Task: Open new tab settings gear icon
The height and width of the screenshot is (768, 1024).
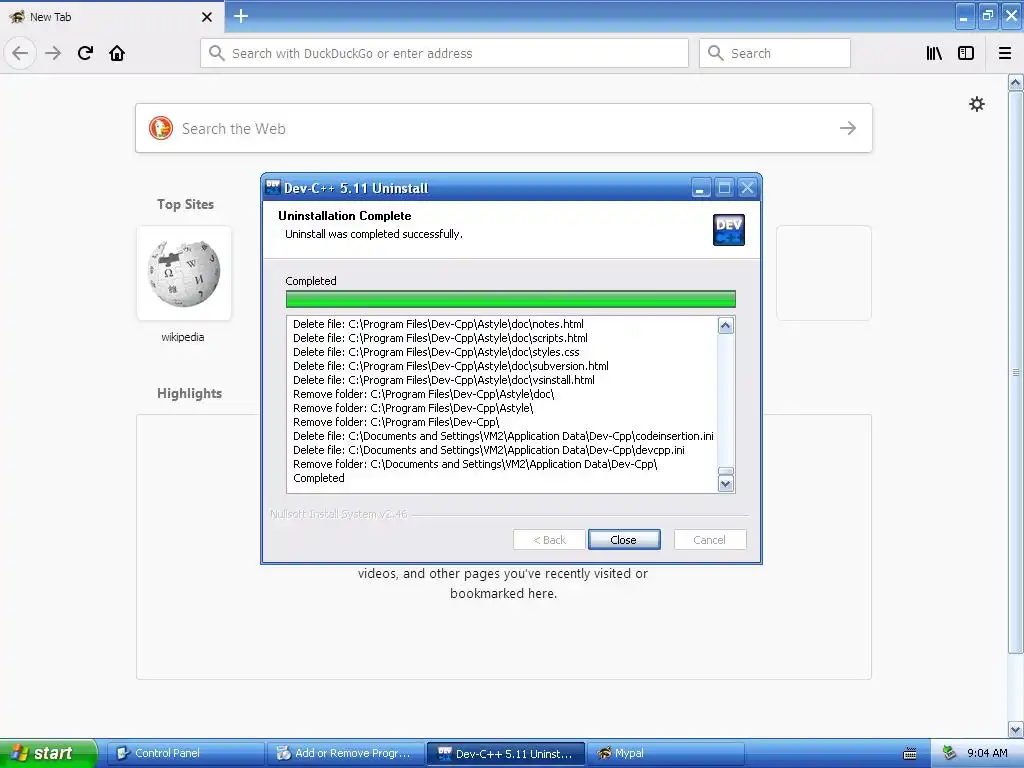Action: (976, 104)
